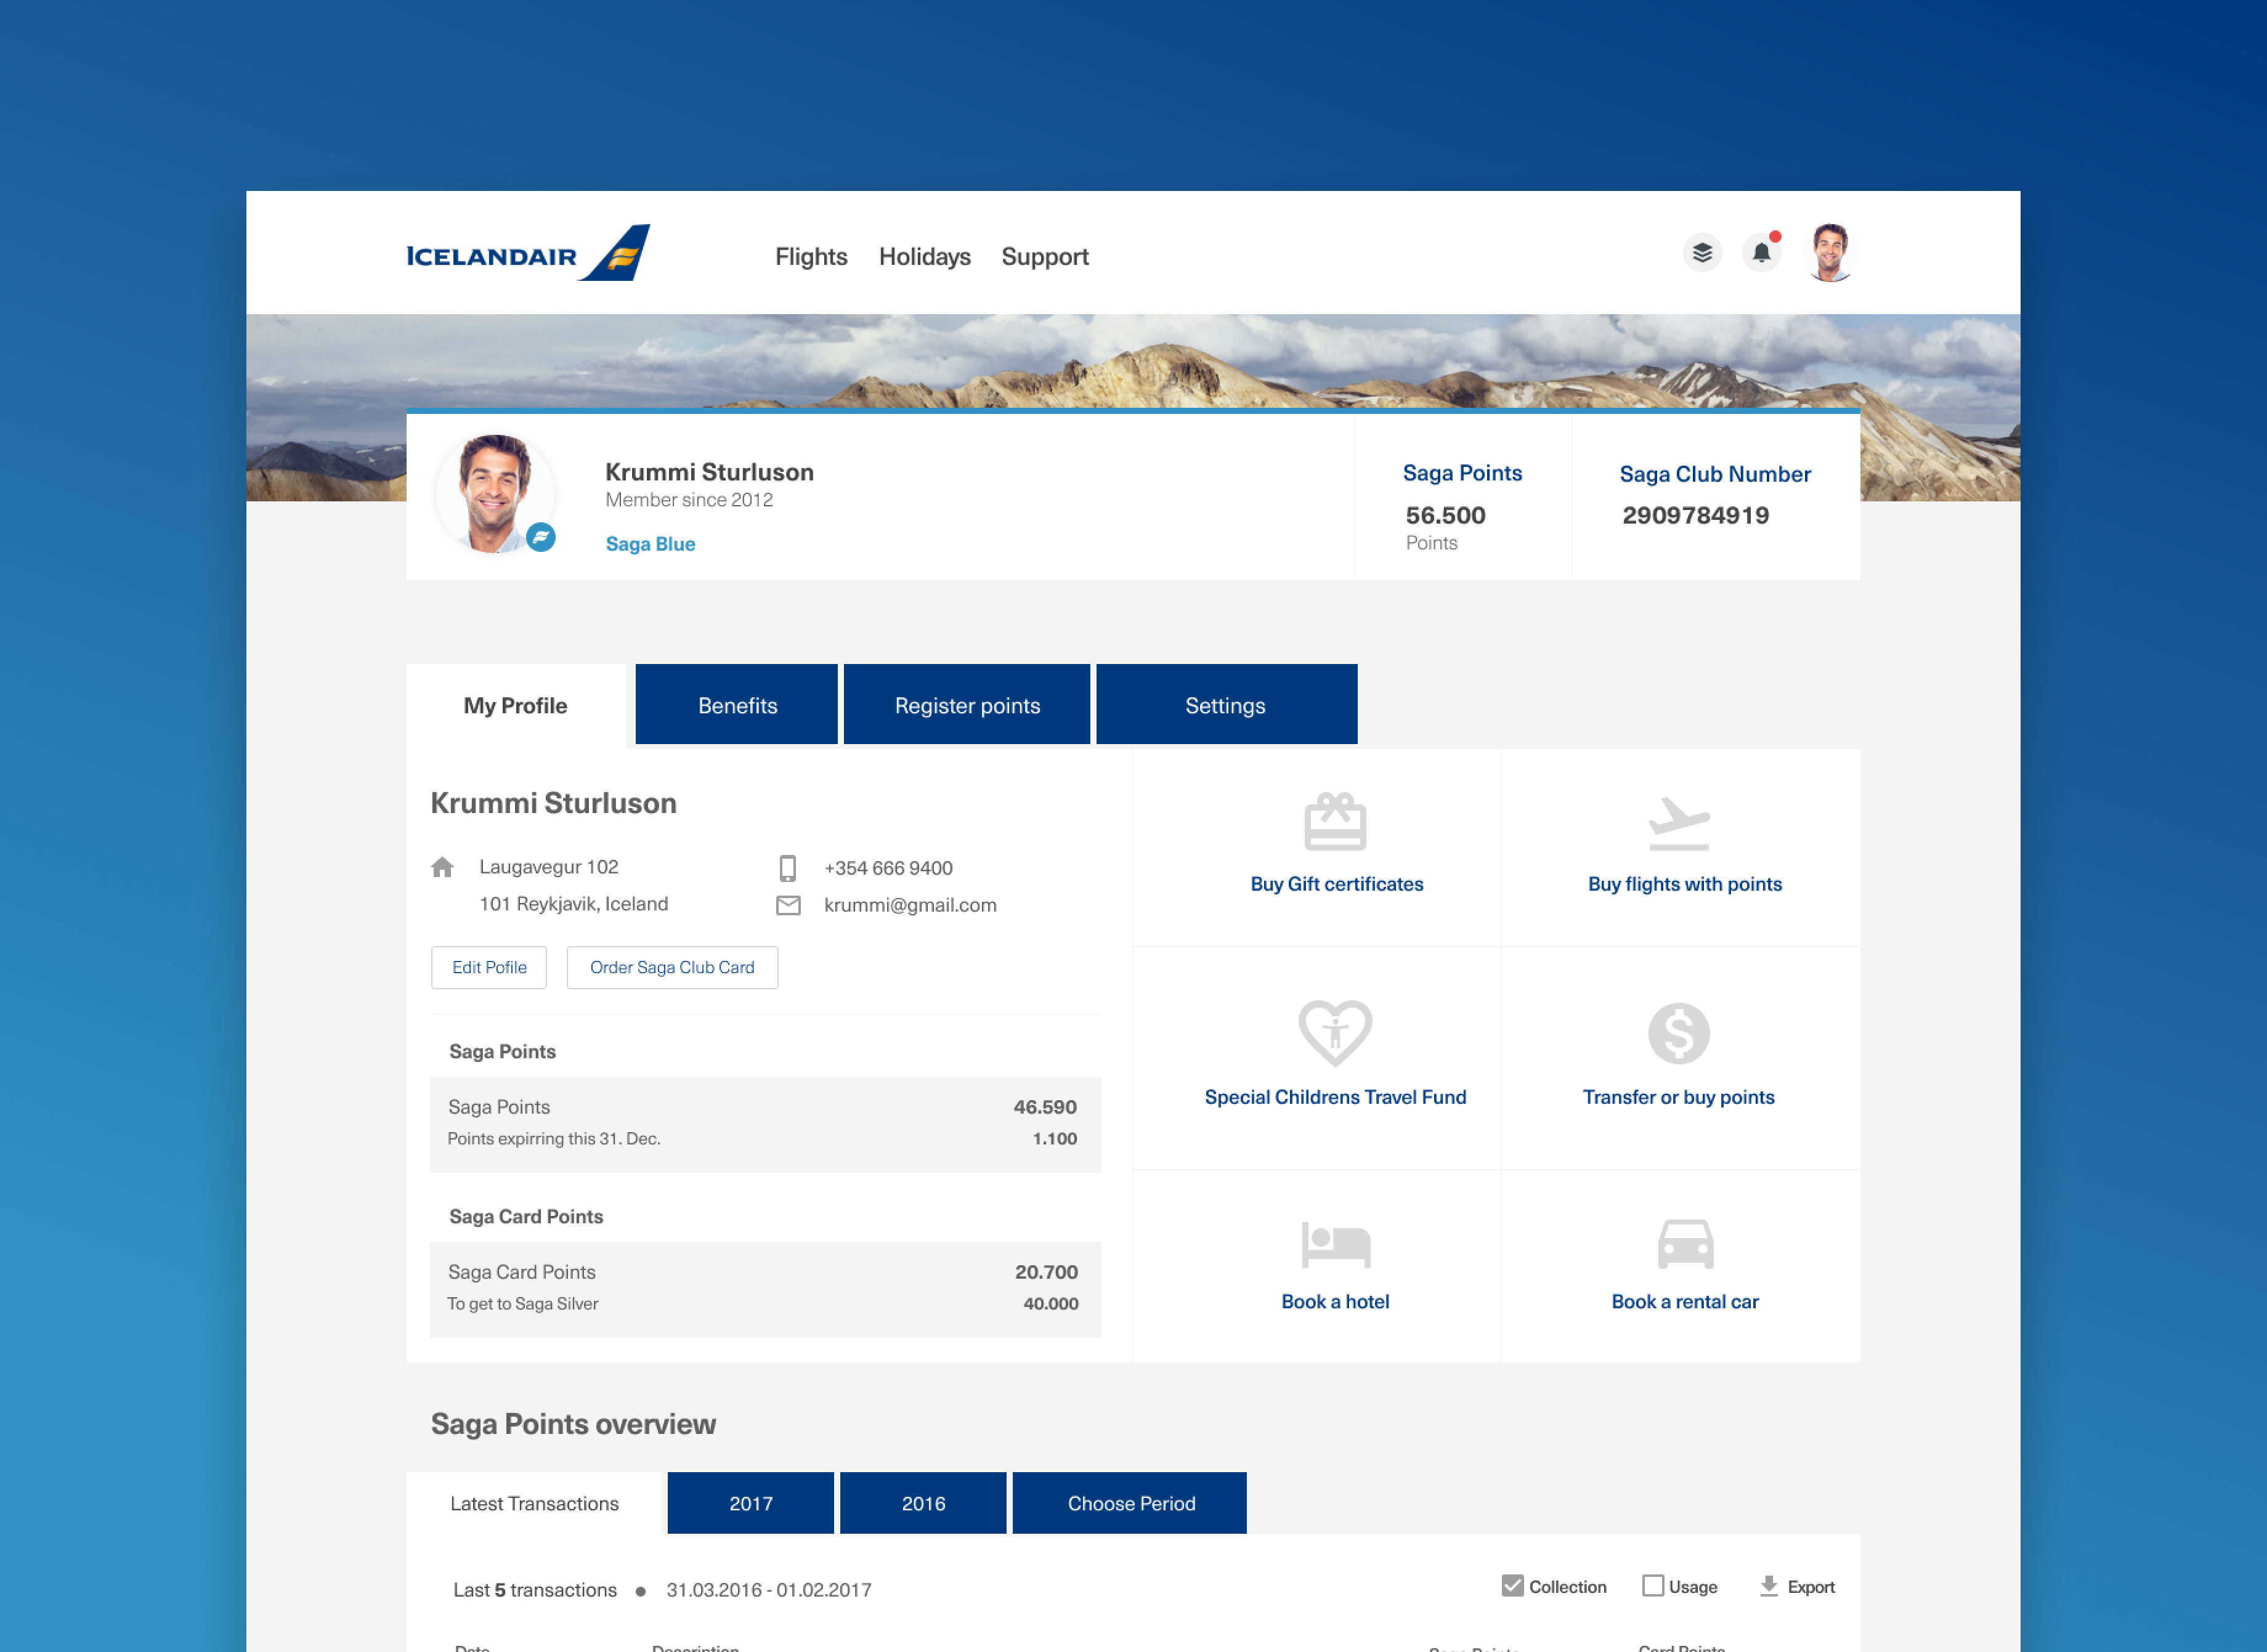The width and height of the screenshot is (2267, 1652).
Task: Click phone number +354 666 9400
Action: pyautogui.click(x=888, y=868)
